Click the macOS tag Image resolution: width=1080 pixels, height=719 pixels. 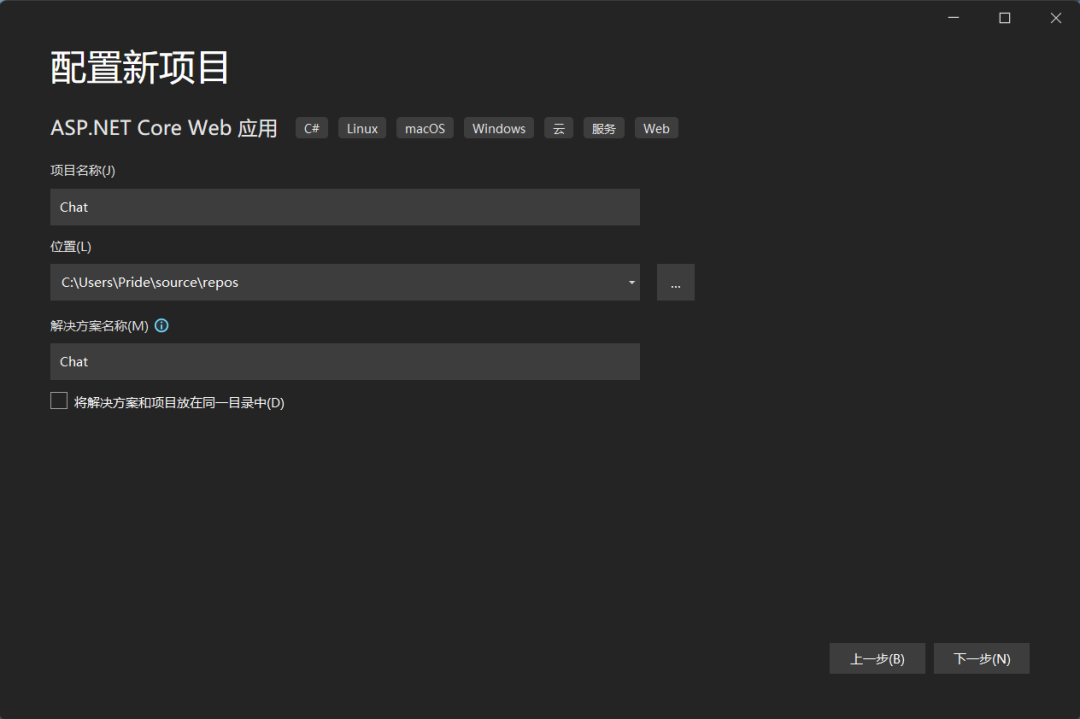click(x=425, y=128)
